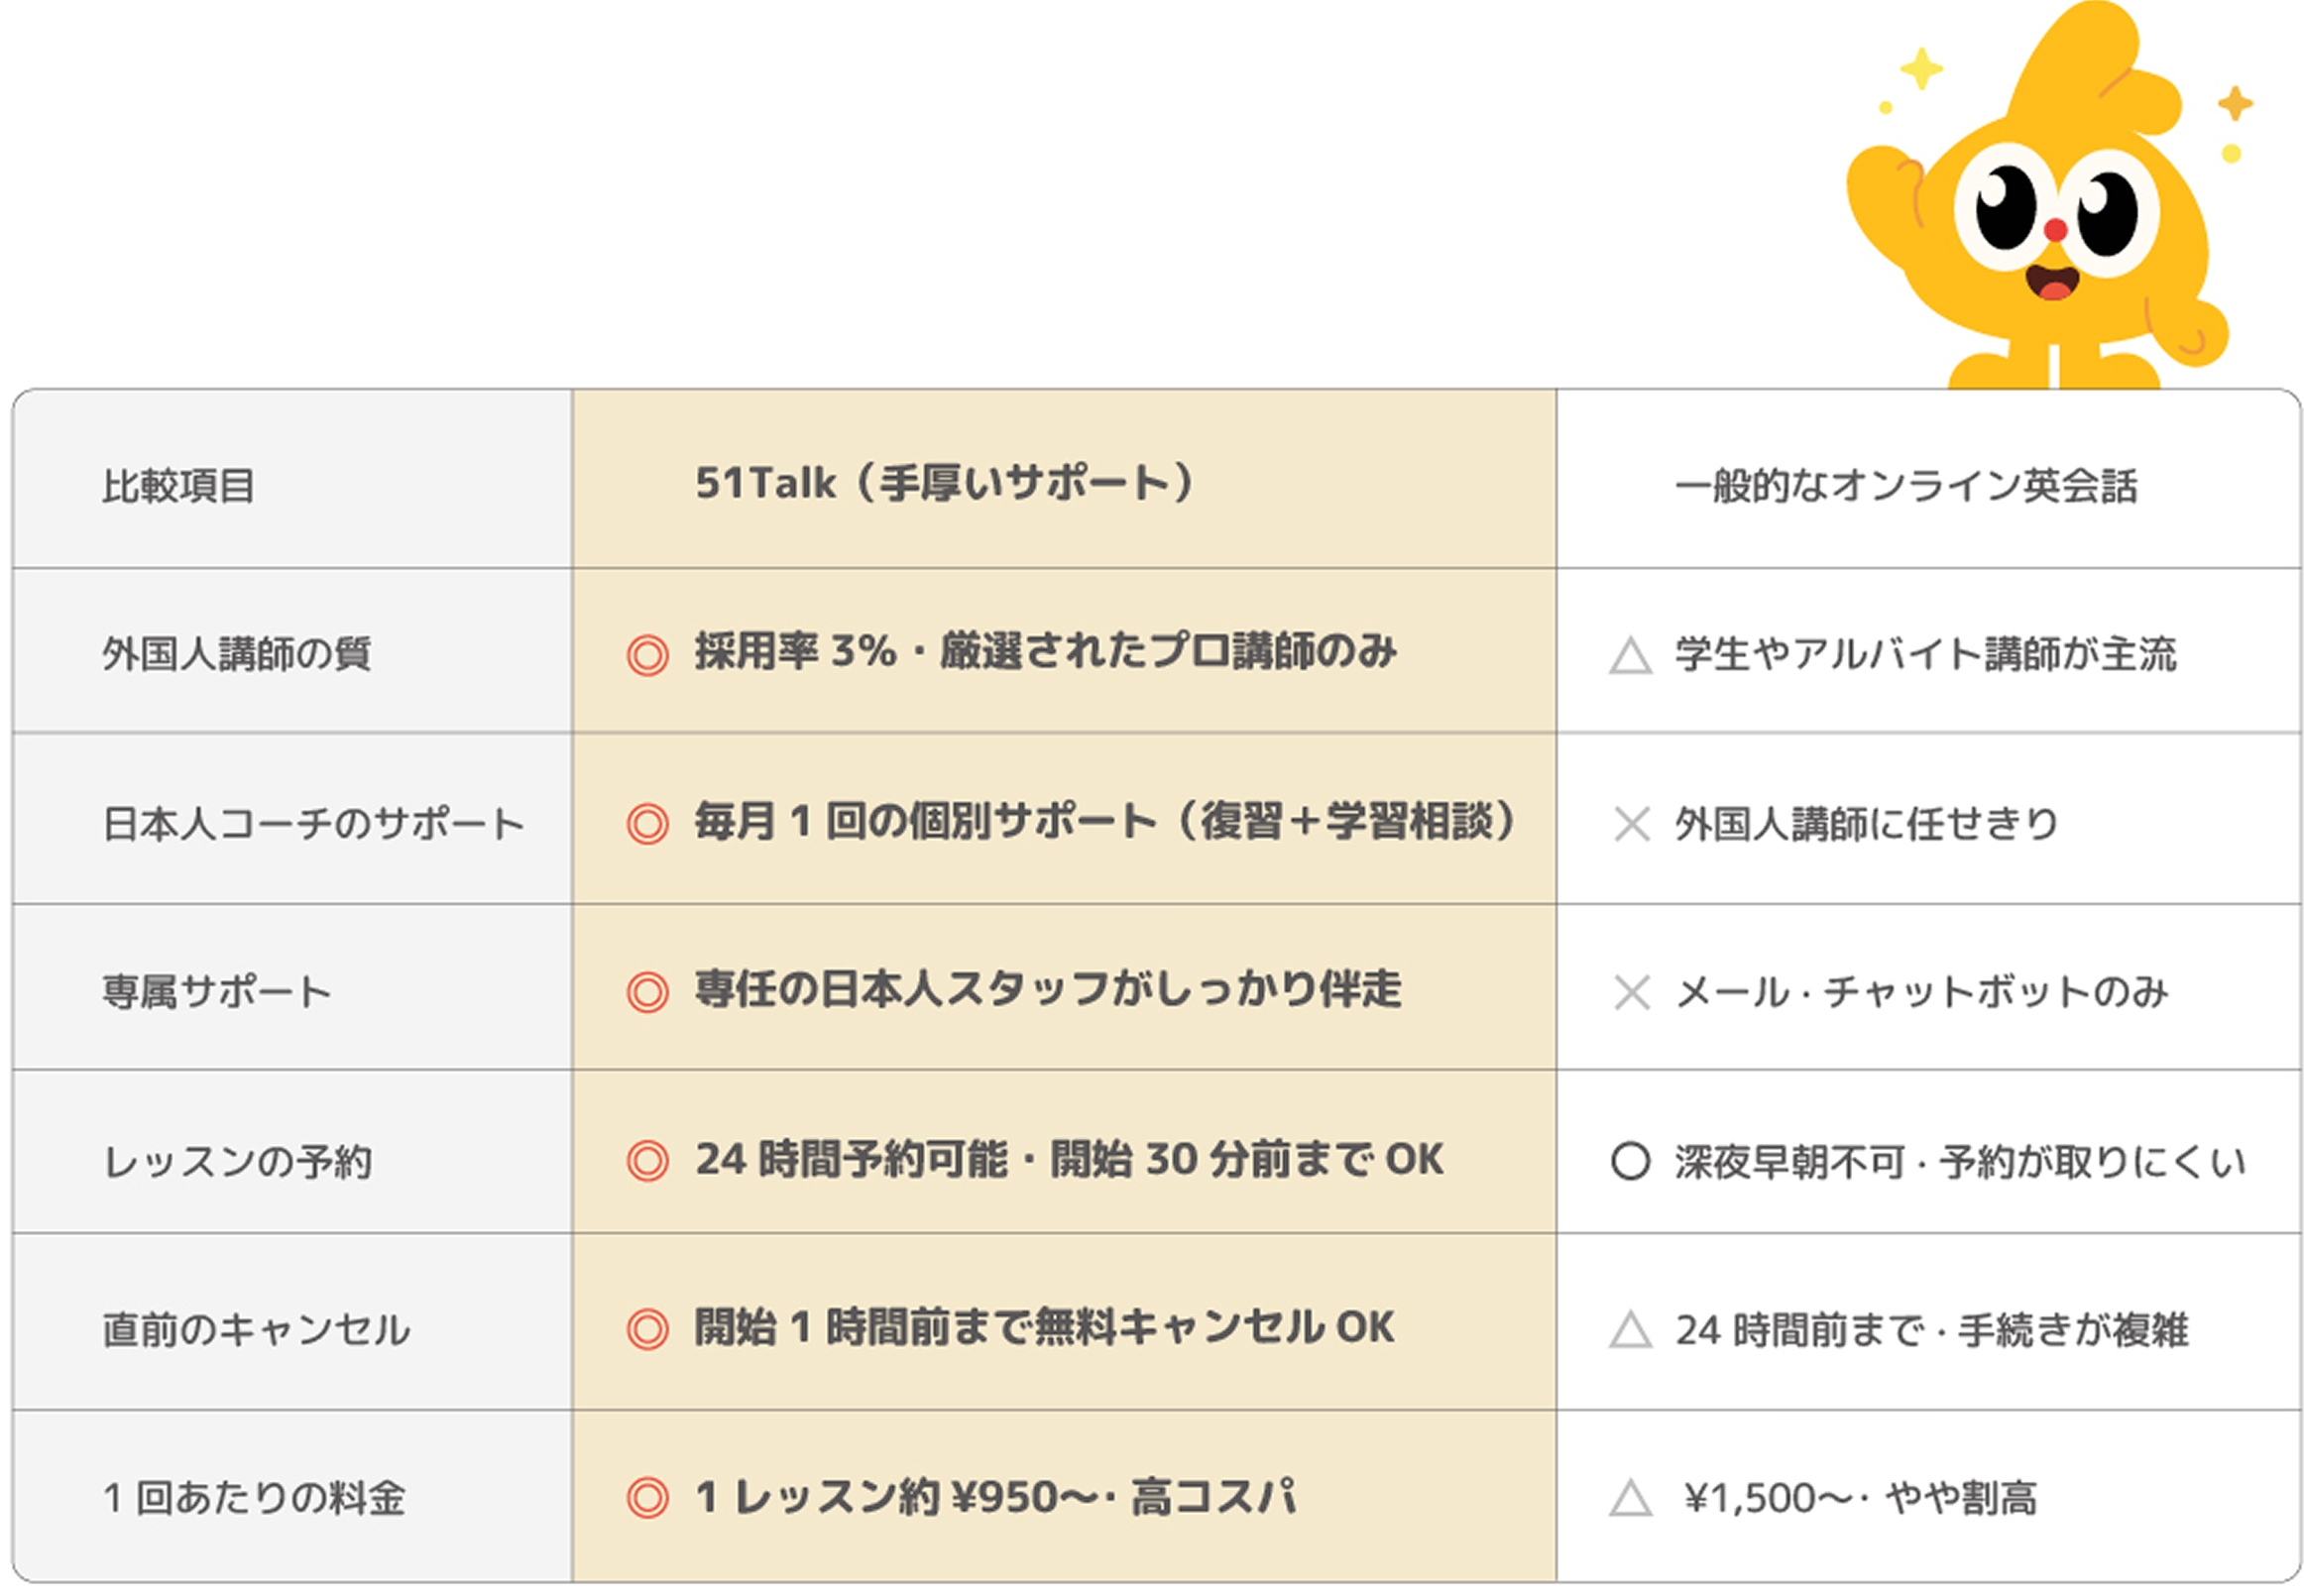Click the 外国人講師の質 row label

237,655
